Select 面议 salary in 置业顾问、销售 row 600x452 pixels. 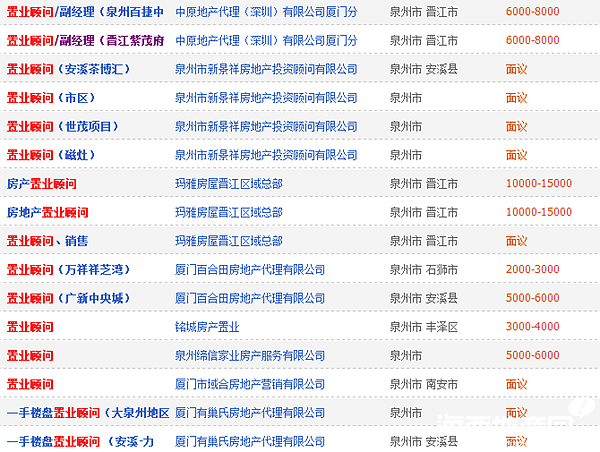[x=517, y=241]
